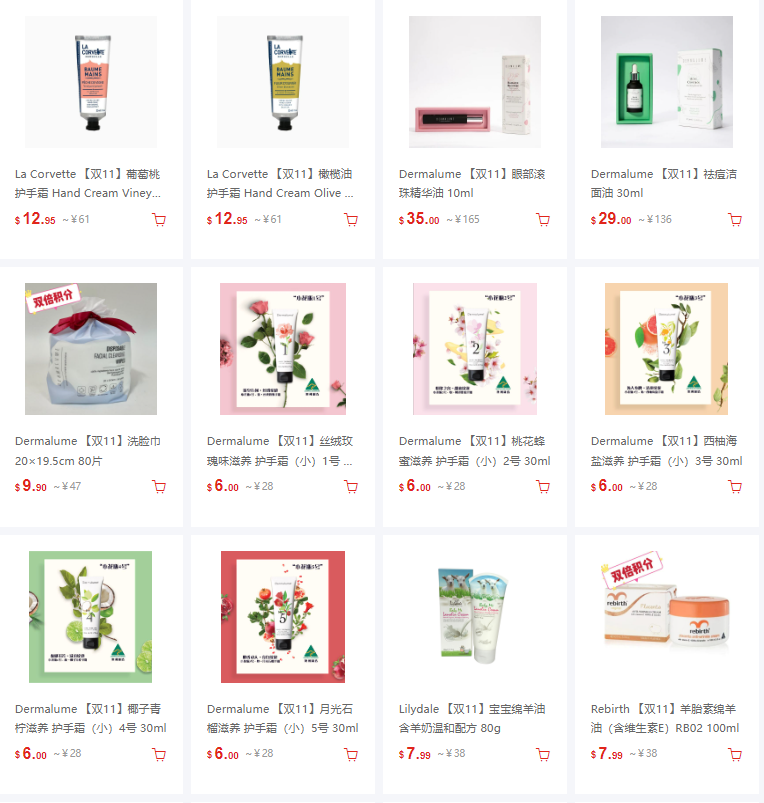The height and width of the screenshot is (803, 764).
Task: Add Dermalume 2号 桃花蜂蜜 hand cream to cart
Action: 543,487
